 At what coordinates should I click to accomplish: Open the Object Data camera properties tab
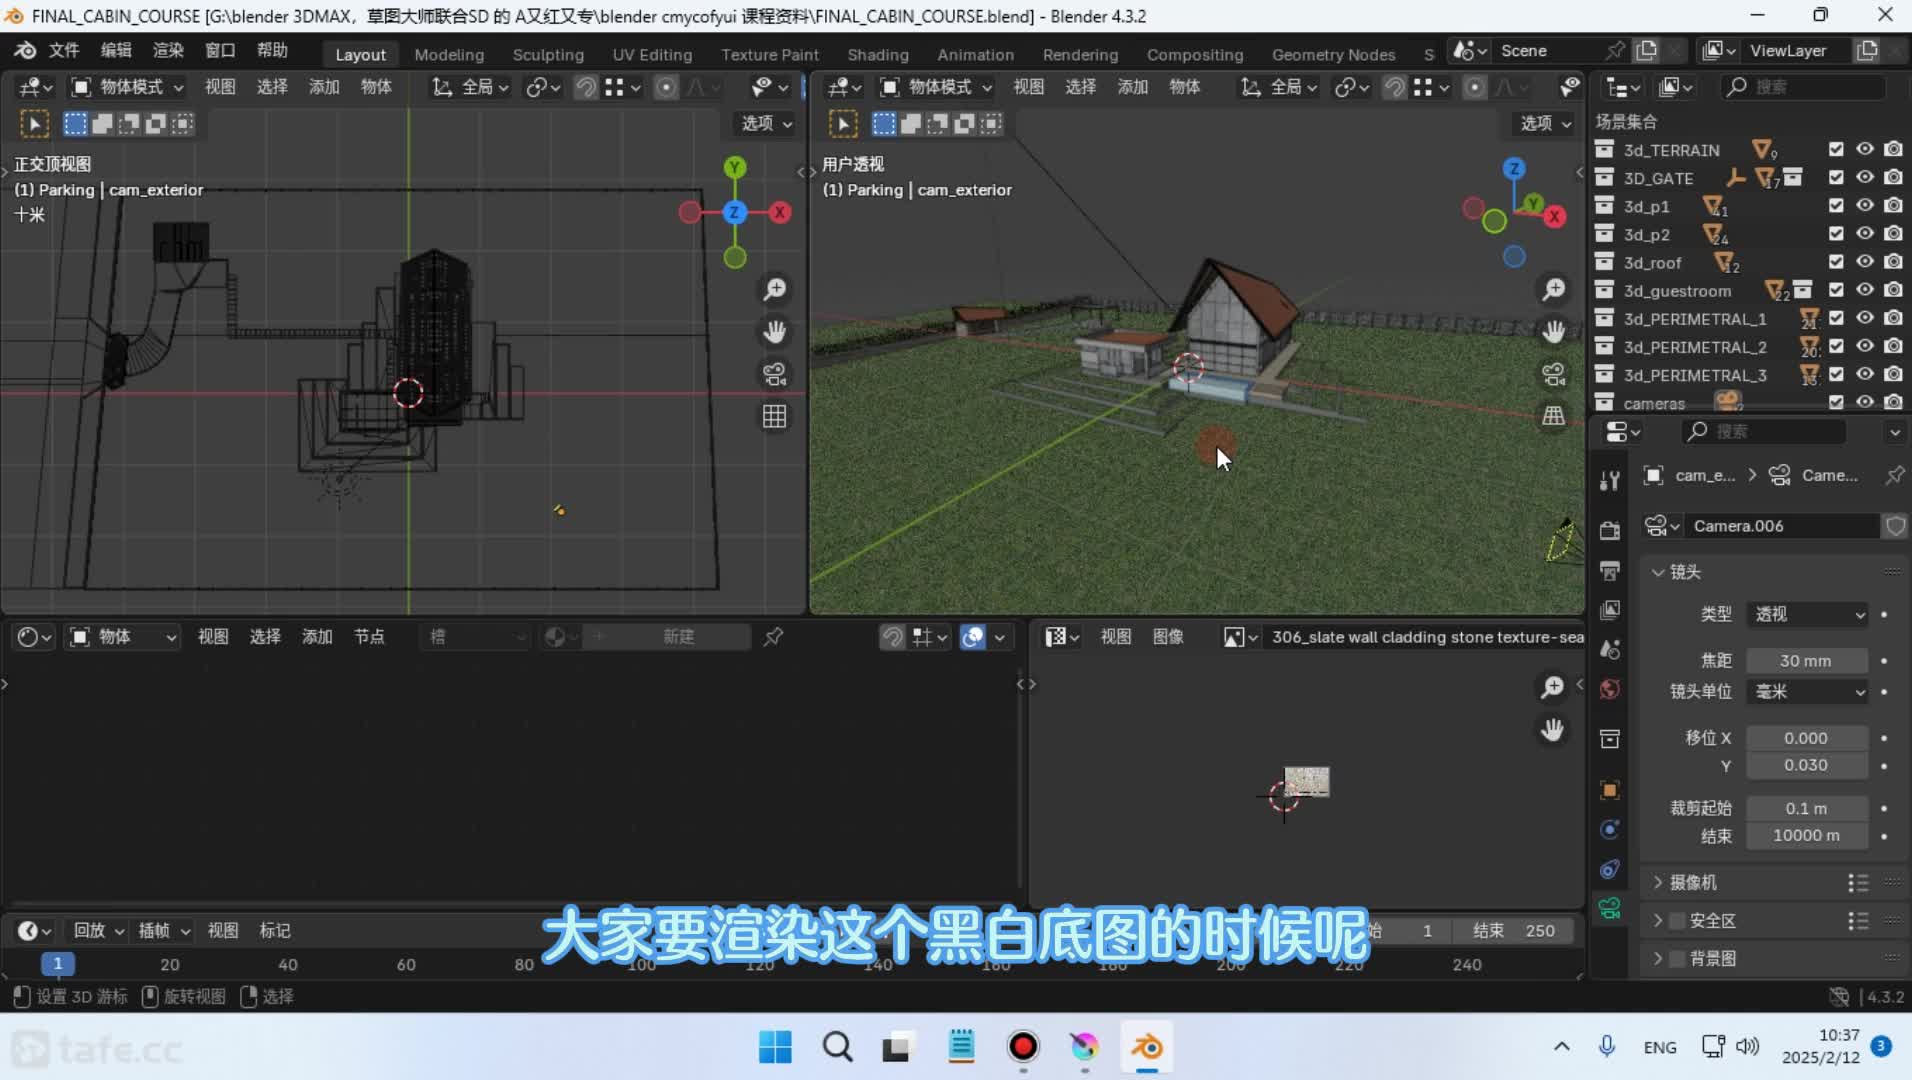pos(1609,908)
